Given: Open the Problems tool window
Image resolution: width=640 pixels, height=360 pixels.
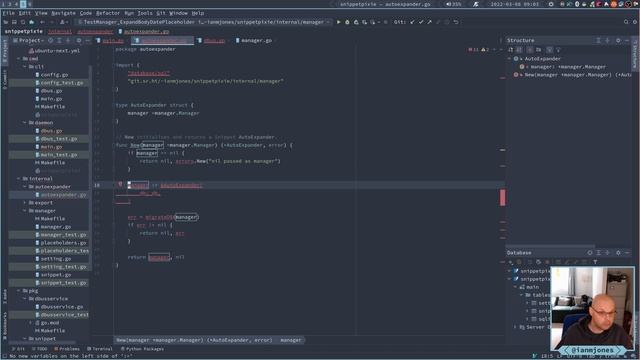Looking at the screenshot, I should [67, 349].
